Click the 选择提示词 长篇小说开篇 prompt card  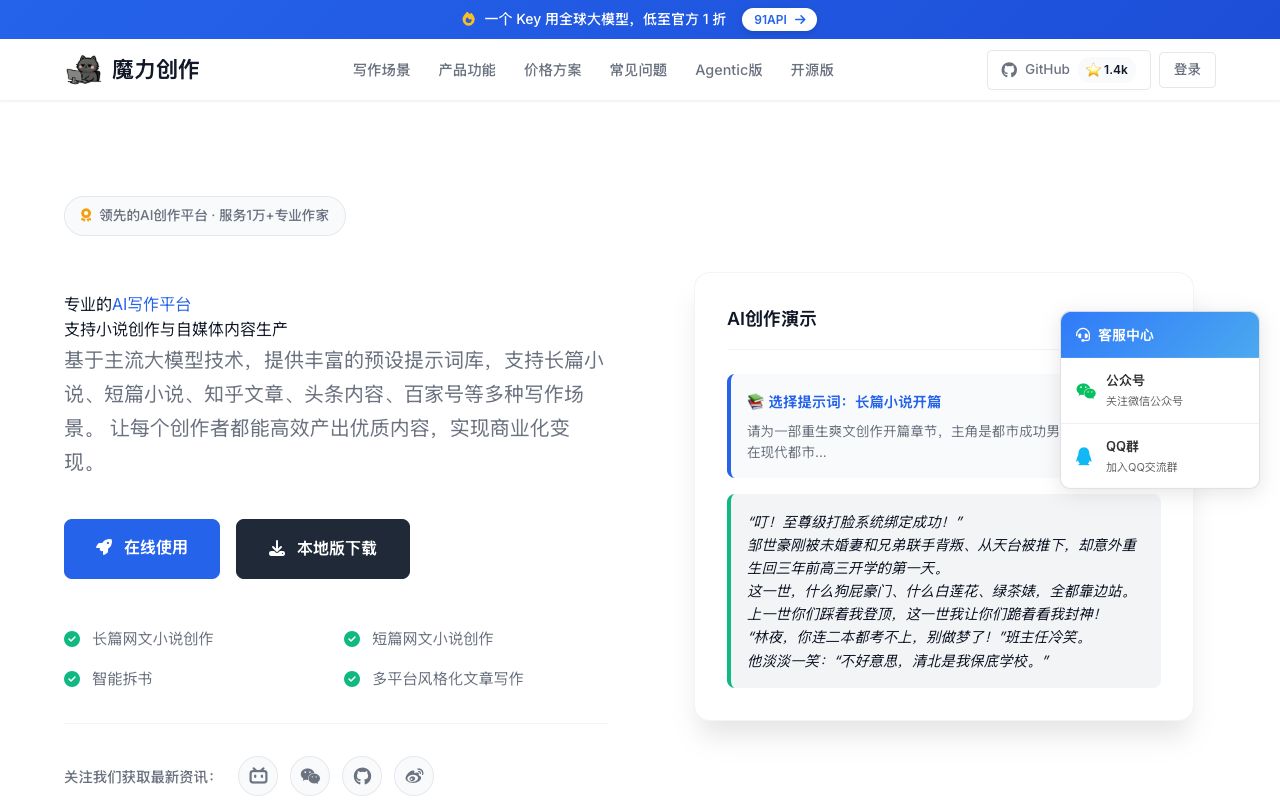pyautogui.click(x=900, y=426)
